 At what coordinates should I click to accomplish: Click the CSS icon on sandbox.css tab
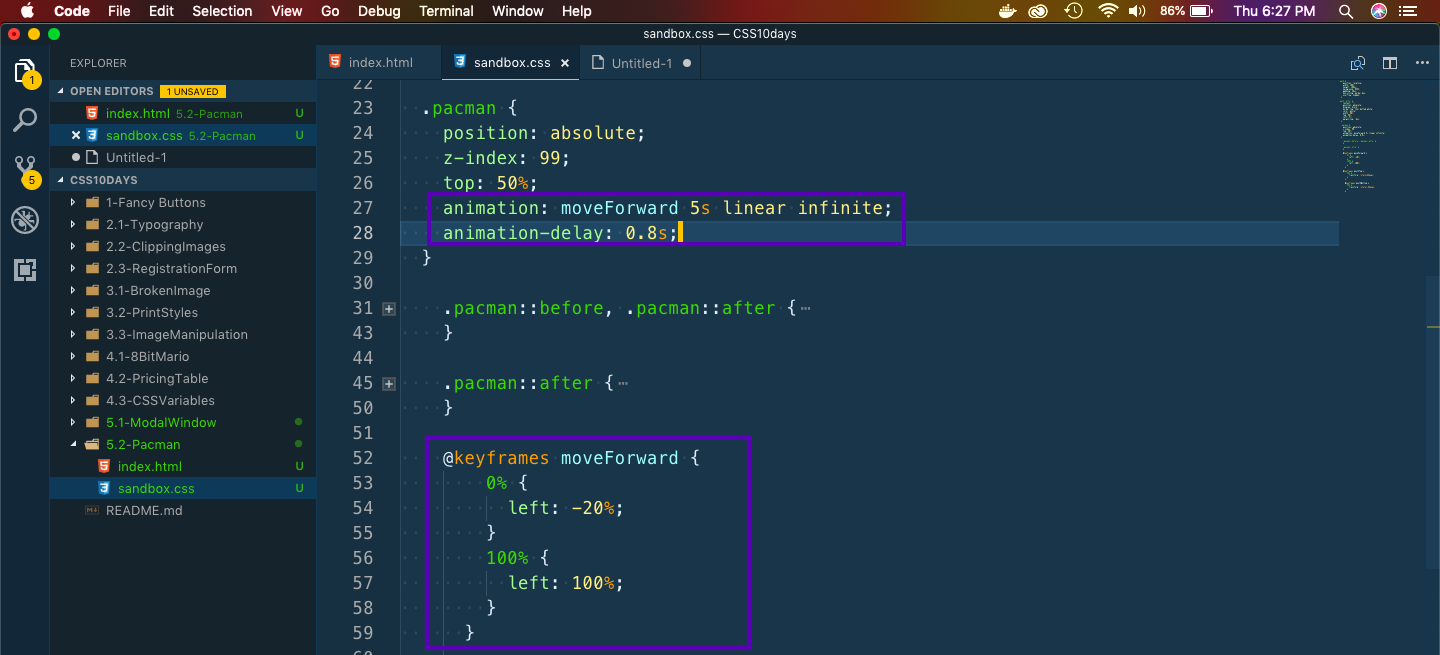(x=460, y=62)
